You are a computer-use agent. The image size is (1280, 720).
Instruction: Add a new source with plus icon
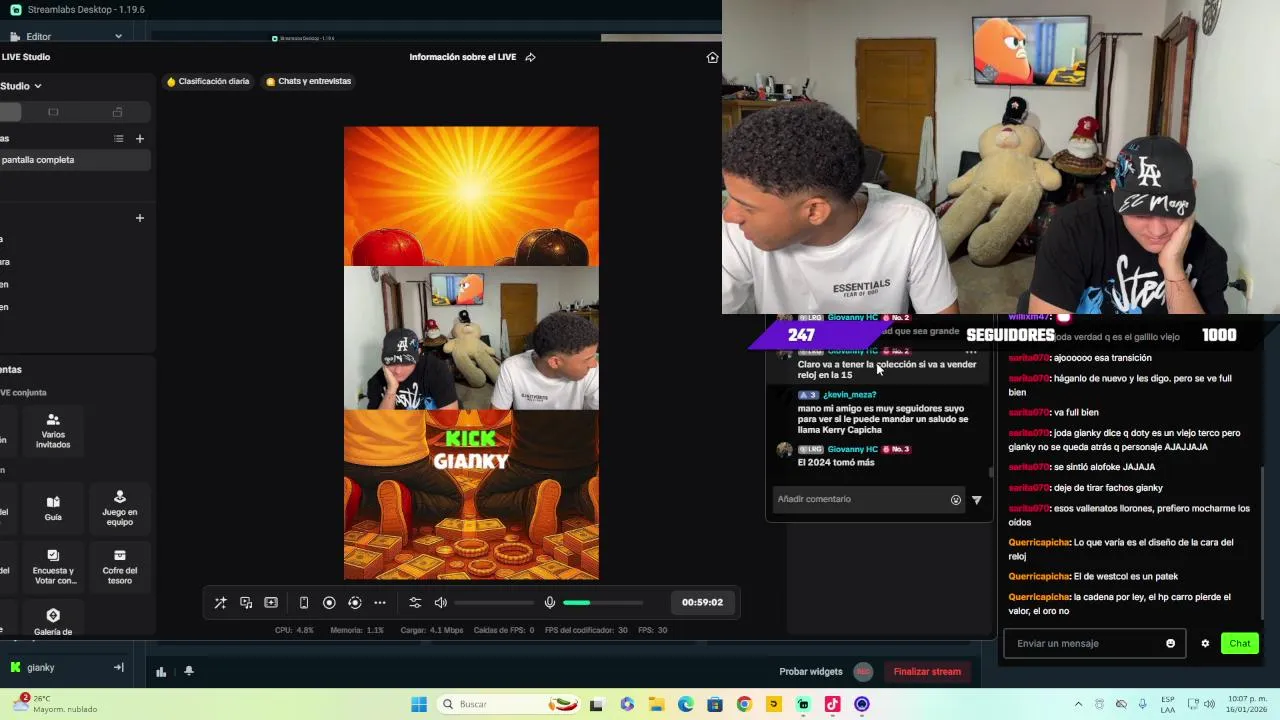point(140,218)
